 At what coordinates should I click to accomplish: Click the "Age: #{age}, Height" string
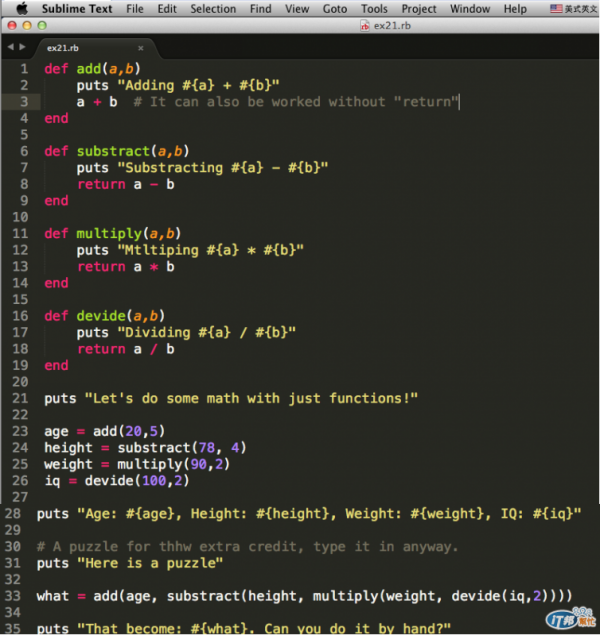(x=329, y=514)
